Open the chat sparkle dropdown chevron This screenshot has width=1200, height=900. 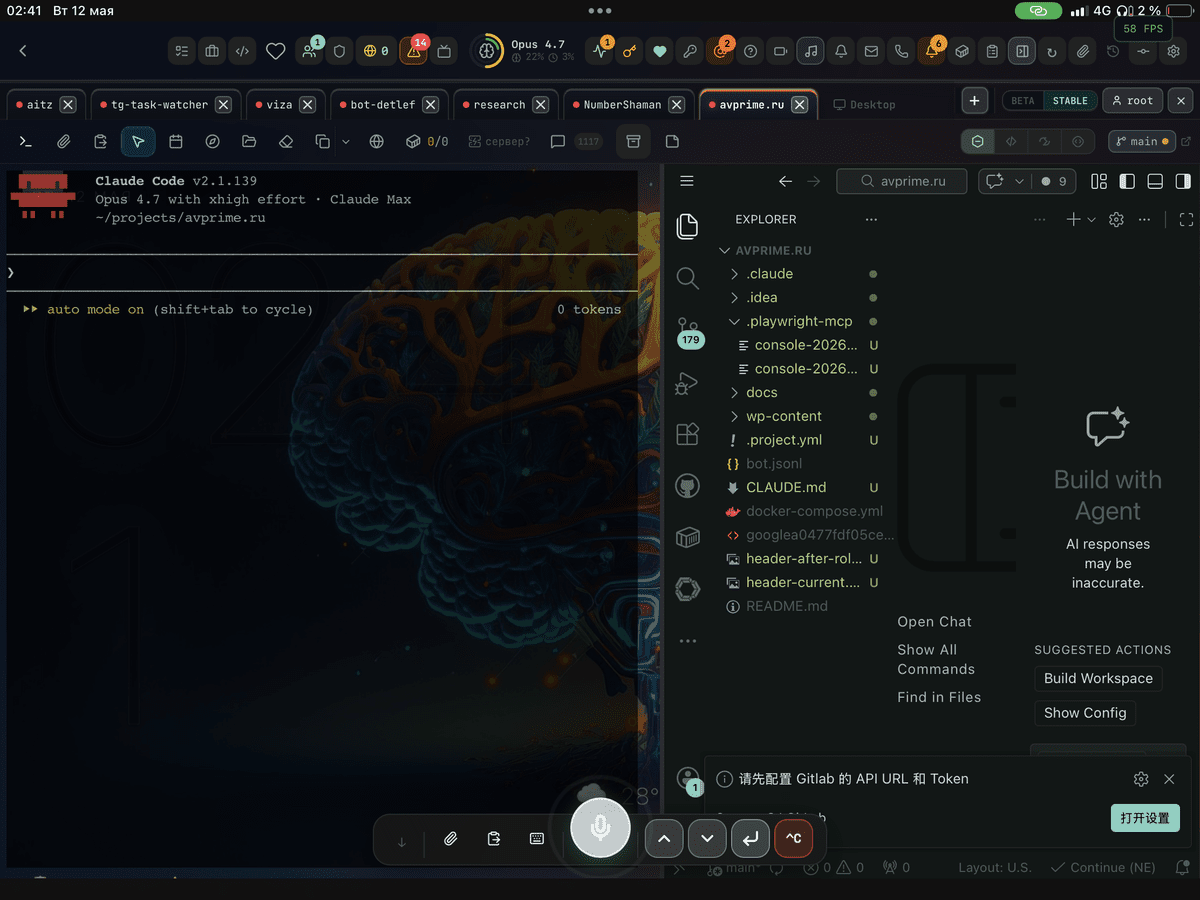(x=1019, y=181)
